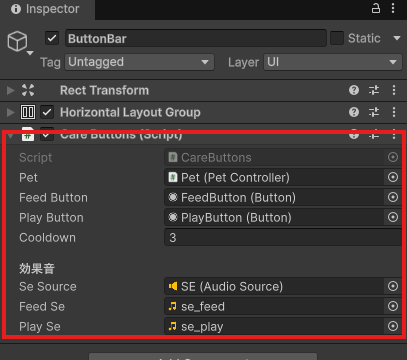Click the Pet (Pet Controller) field

click(x=274, y=177)
